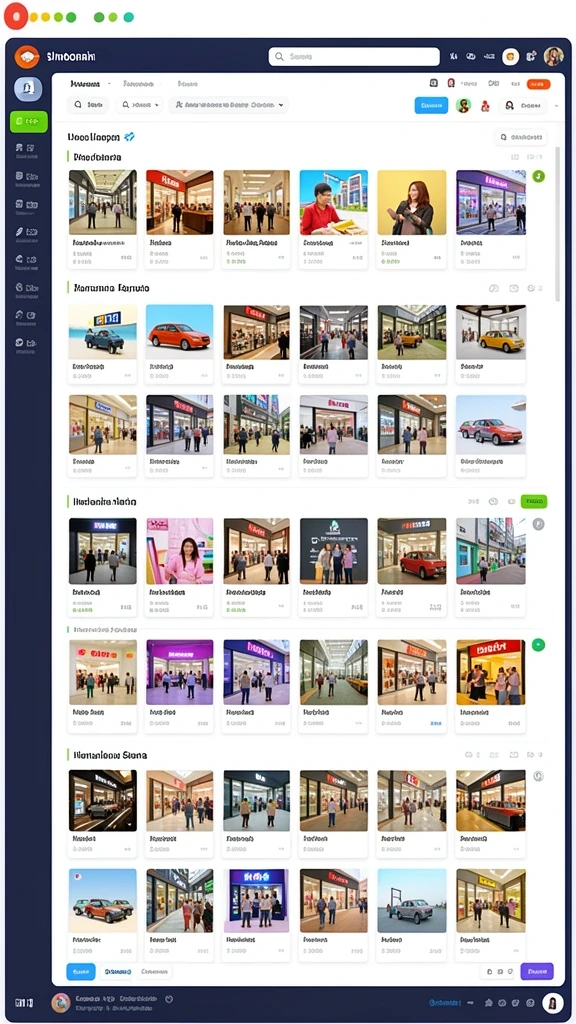Open the profile icon at sidebar top
Screen dimensions: 576x1024
pyautogui.click(x=28, y=88)
